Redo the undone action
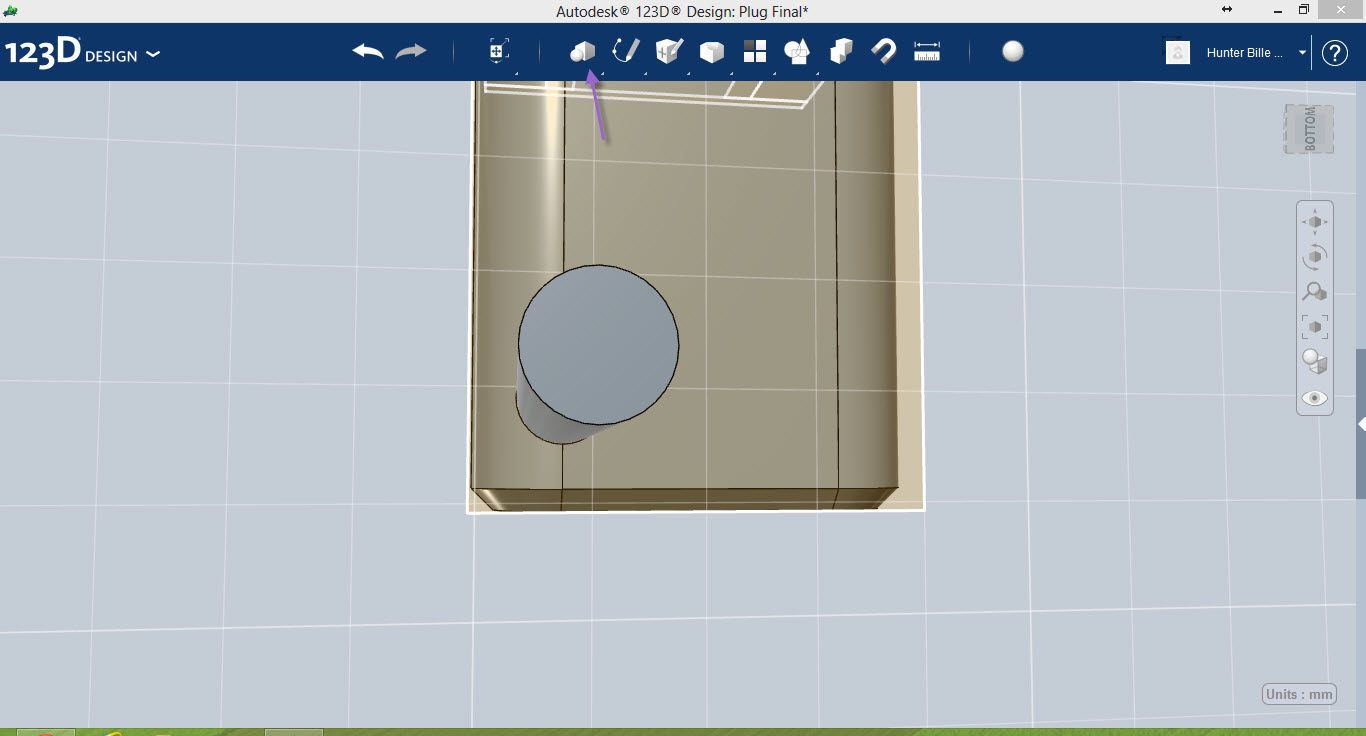 click(x=411, y=51)
